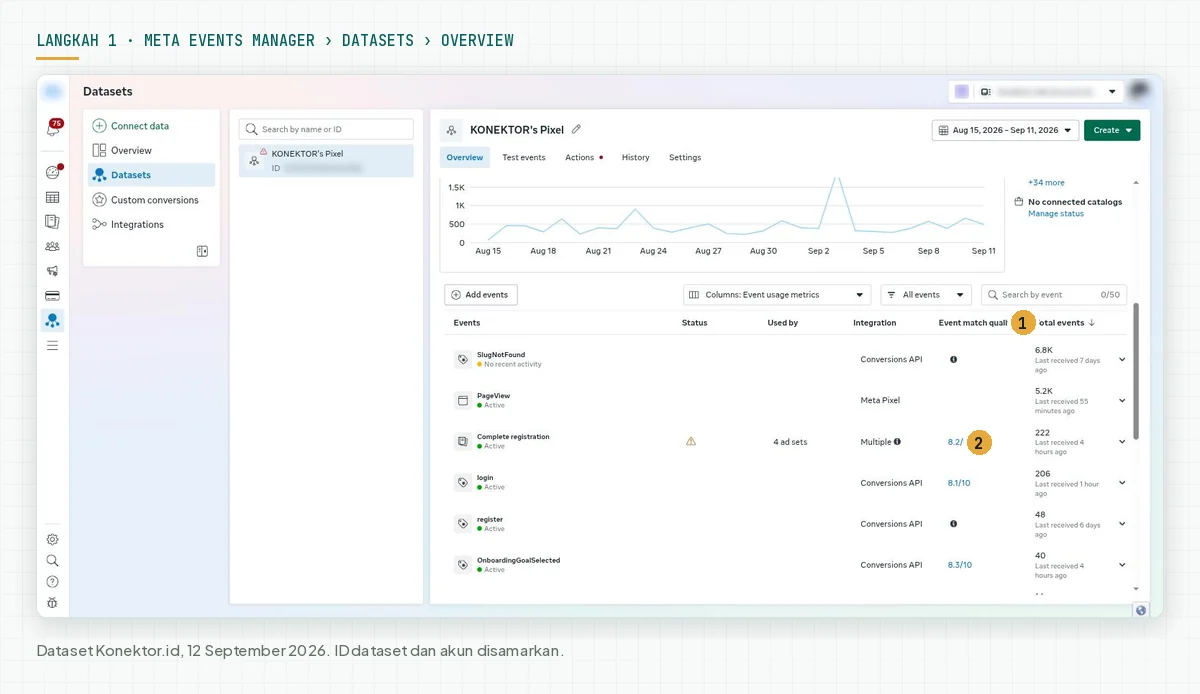This screenshot has height=694, width=1200.
Task: Click the Search by name or ID field
Action: pos(326,129)
